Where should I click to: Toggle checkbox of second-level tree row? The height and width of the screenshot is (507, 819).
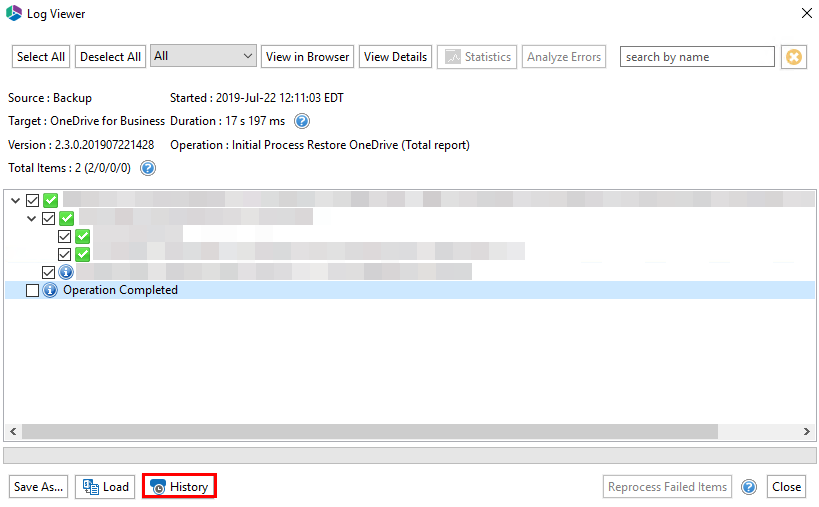49,218
